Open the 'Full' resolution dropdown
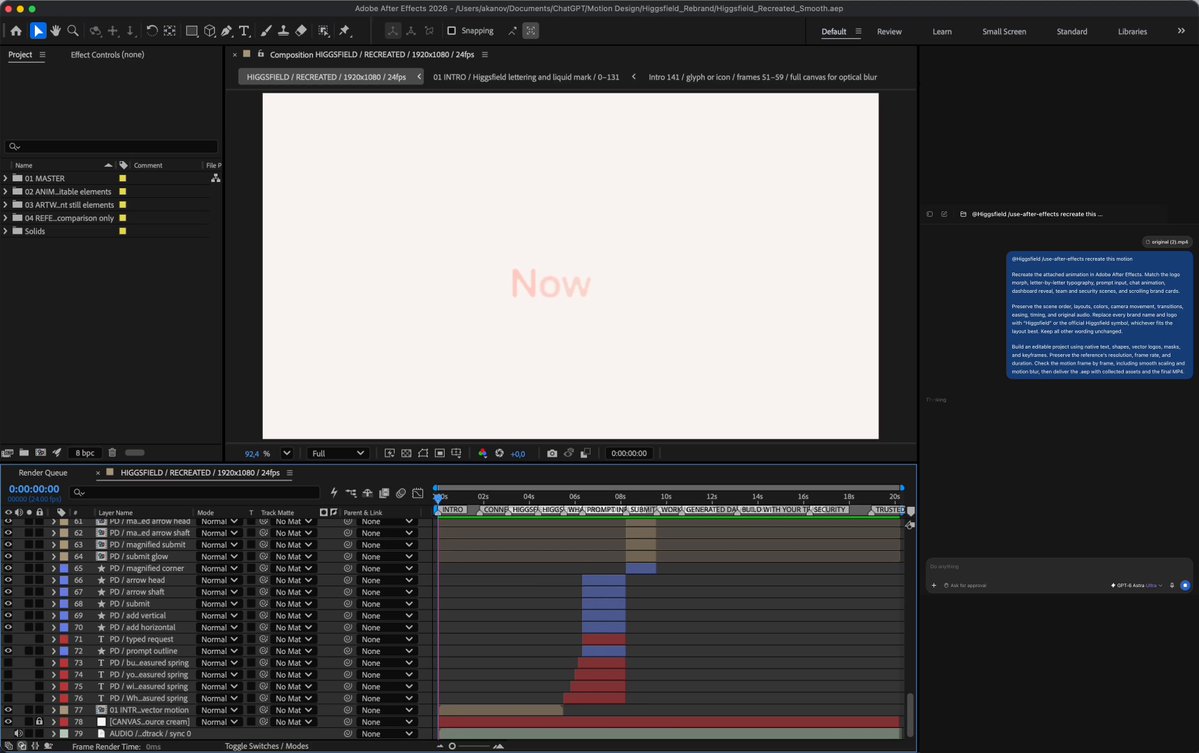The image size is (1199, 753). tap(337, 453)
